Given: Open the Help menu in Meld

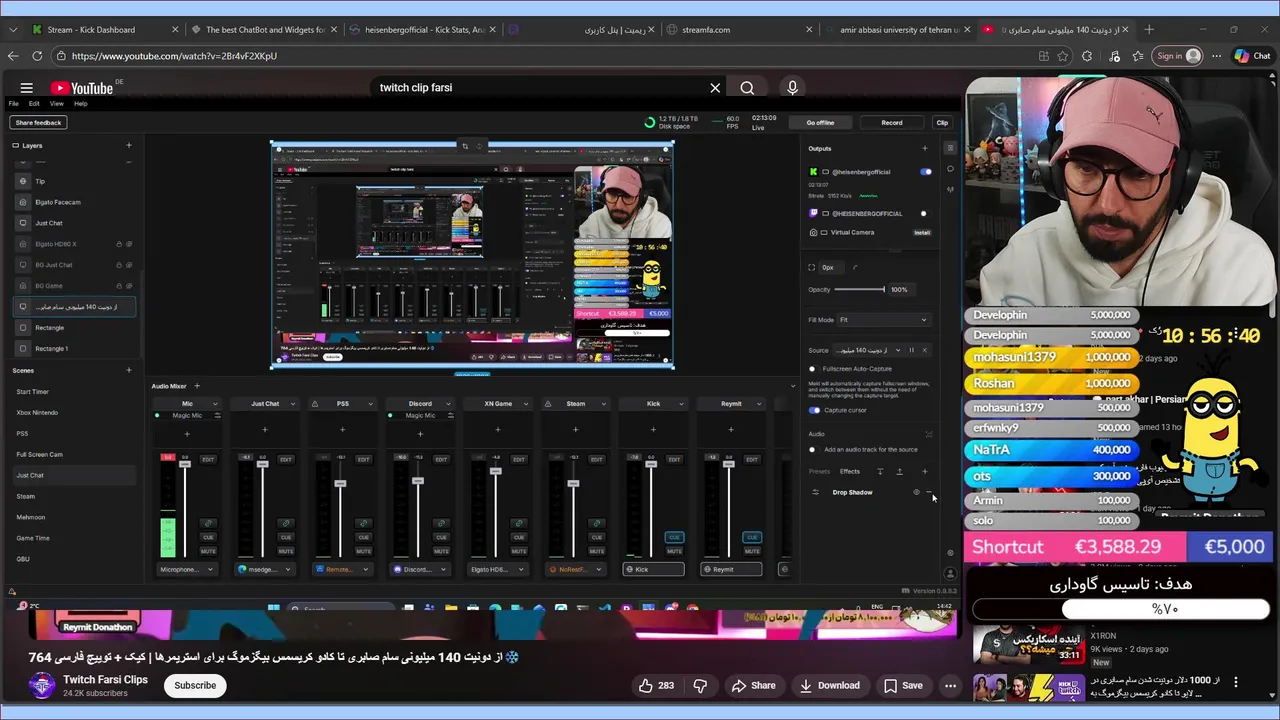Looking at the screenshot, I should point(81,103).
